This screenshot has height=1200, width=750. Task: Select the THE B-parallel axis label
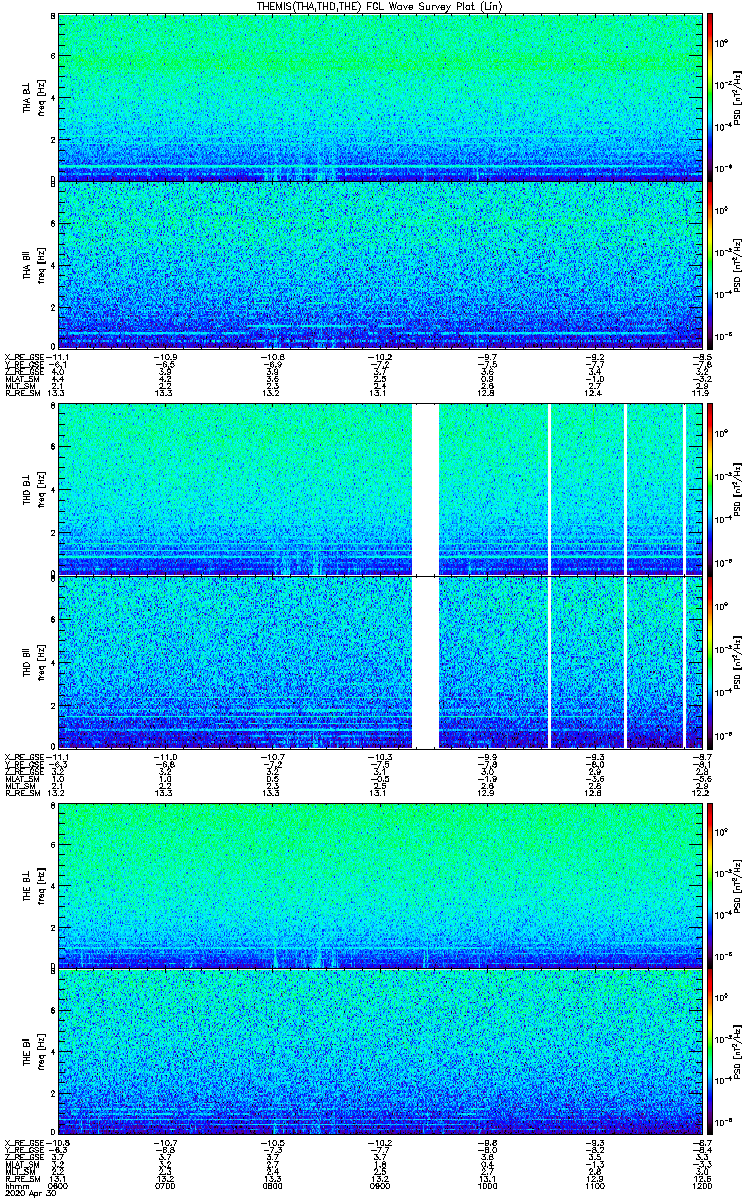29,1054
